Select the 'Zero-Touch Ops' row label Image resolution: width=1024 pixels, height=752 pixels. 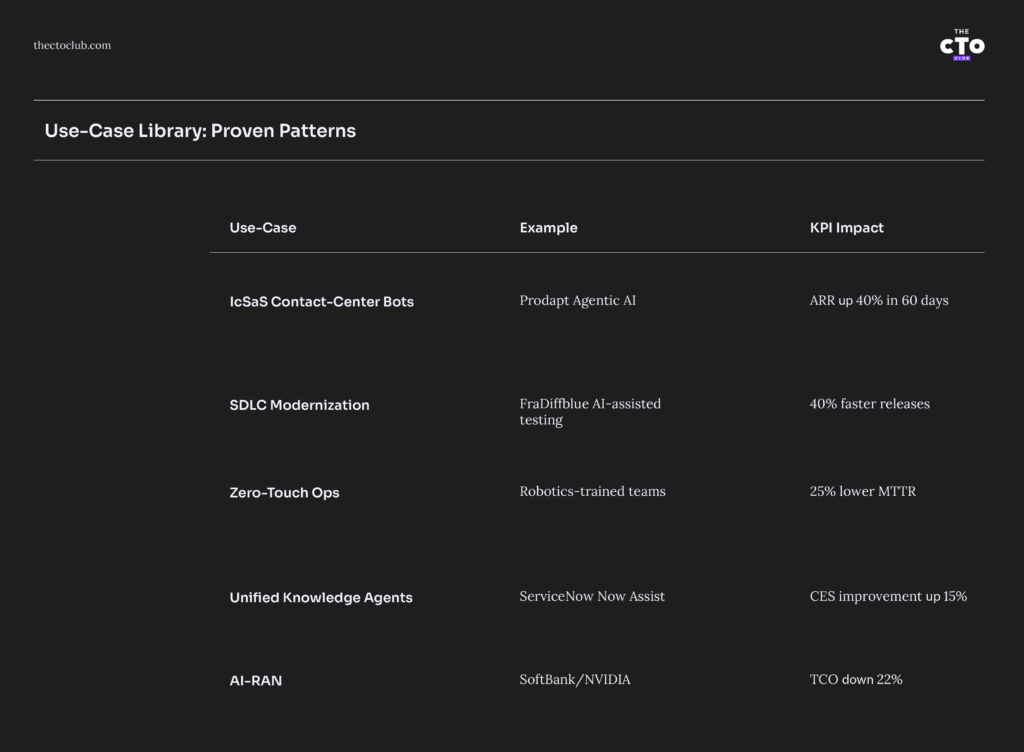284,492
